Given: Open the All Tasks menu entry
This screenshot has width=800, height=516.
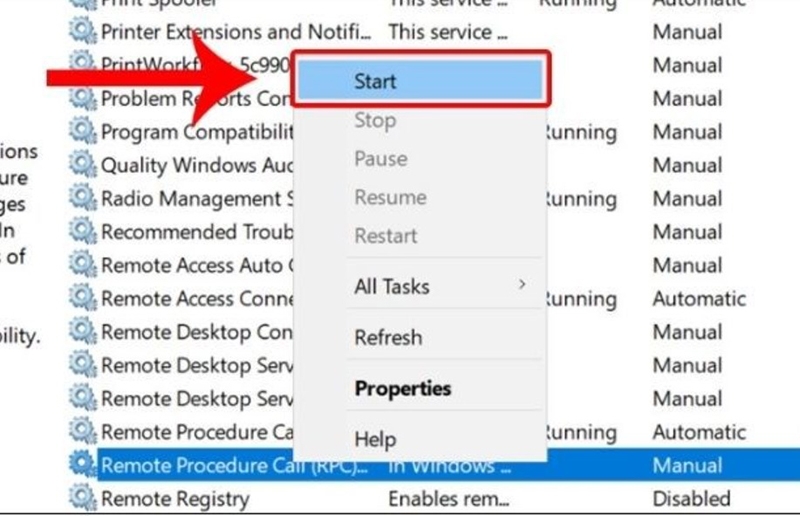Looking at the screenshot, I should [x=392, y=286].
